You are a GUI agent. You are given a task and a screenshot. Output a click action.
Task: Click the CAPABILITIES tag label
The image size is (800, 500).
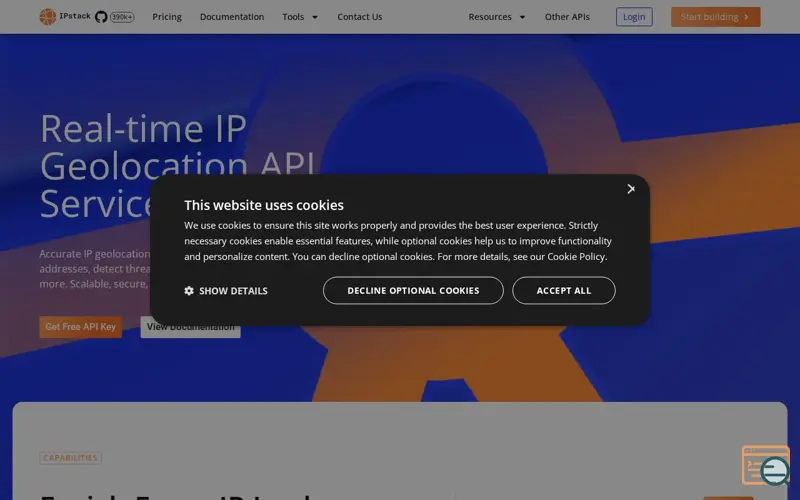pos(70,458)
